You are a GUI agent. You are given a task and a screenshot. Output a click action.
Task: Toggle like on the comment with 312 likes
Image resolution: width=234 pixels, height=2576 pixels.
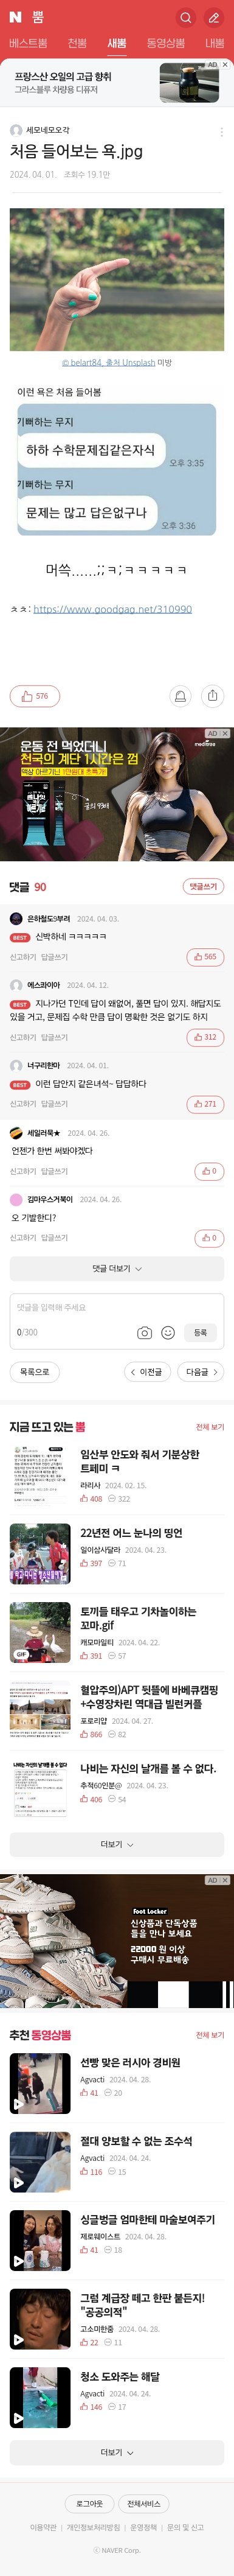tap(205, 1037)
